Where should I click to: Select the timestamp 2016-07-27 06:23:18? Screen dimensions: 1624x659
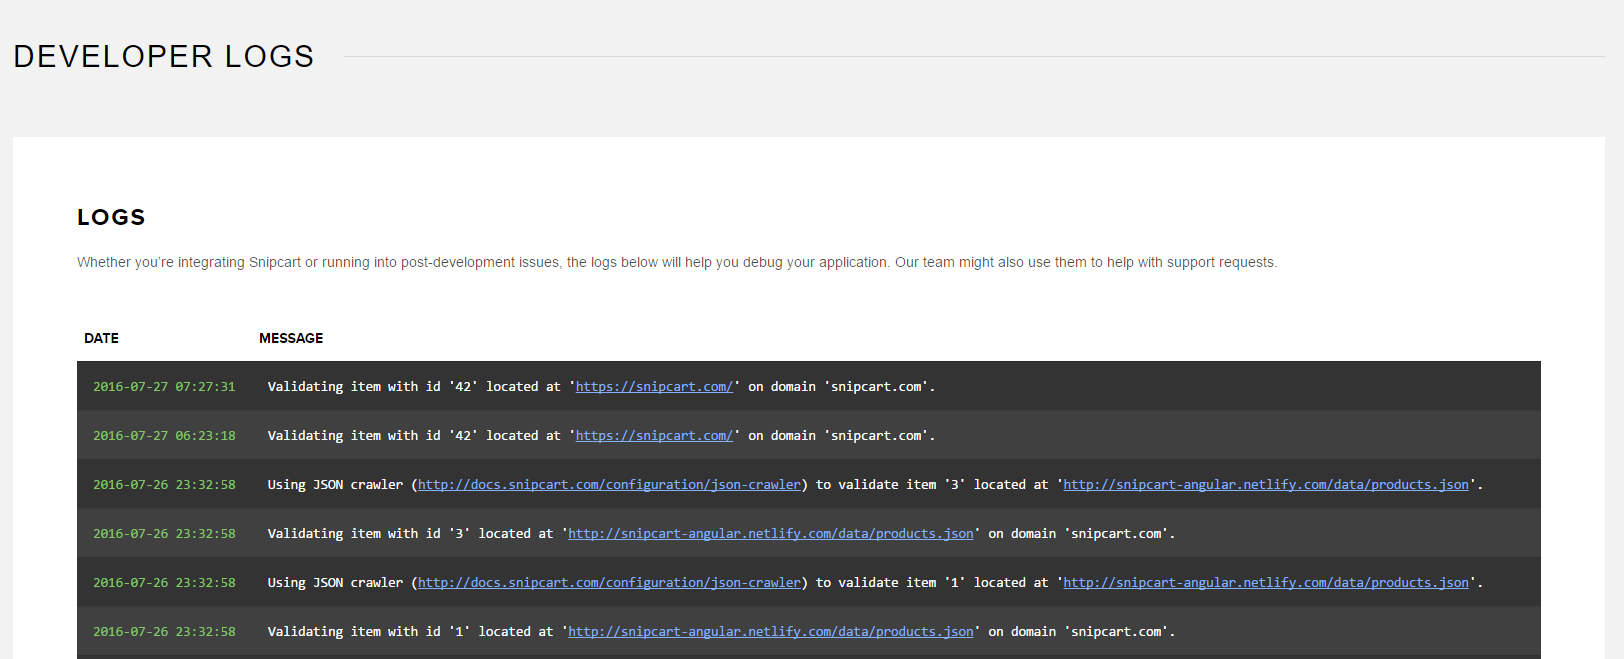[164, 435]
